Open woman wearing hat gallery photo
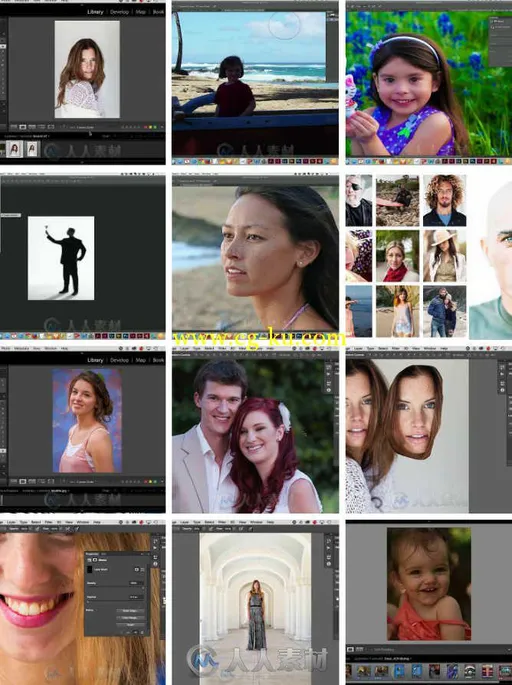This screenshot has width=512, height=685. 444,256
